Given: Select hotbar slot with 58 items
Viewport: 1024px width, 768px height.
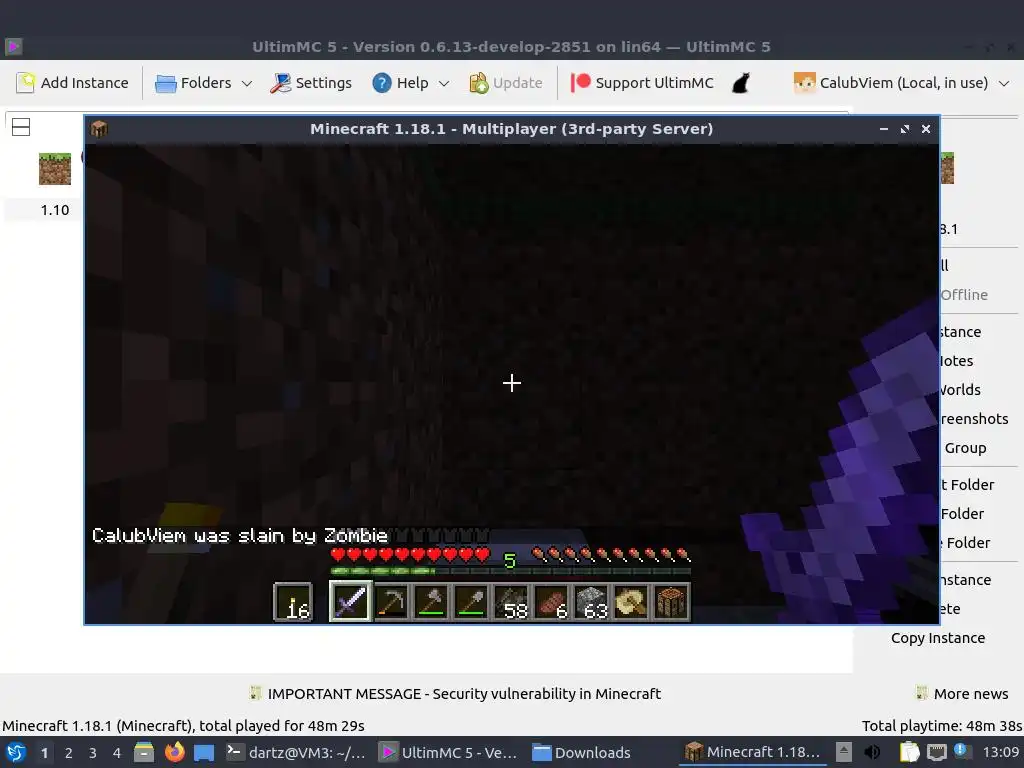Looking at the screenshot, I should (x=511, y=601).
